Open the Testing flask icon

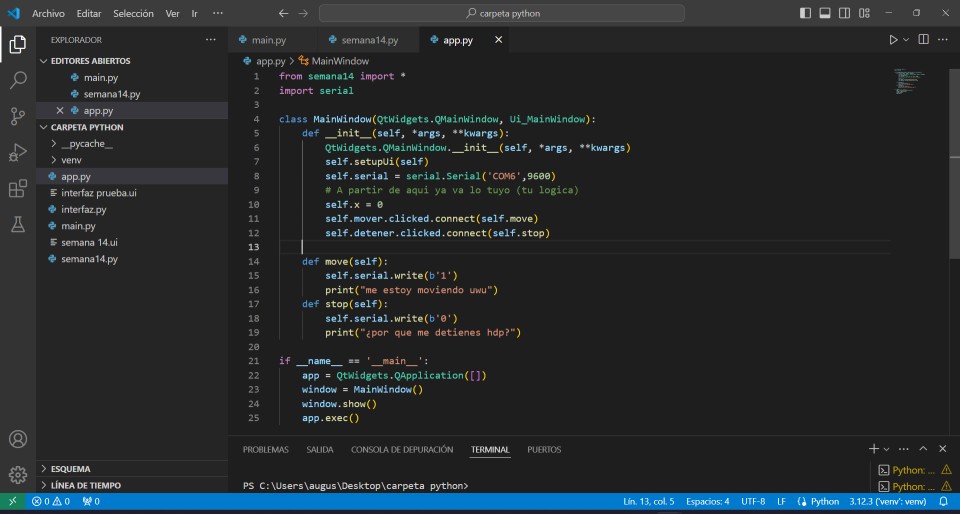tap(18, 224)
